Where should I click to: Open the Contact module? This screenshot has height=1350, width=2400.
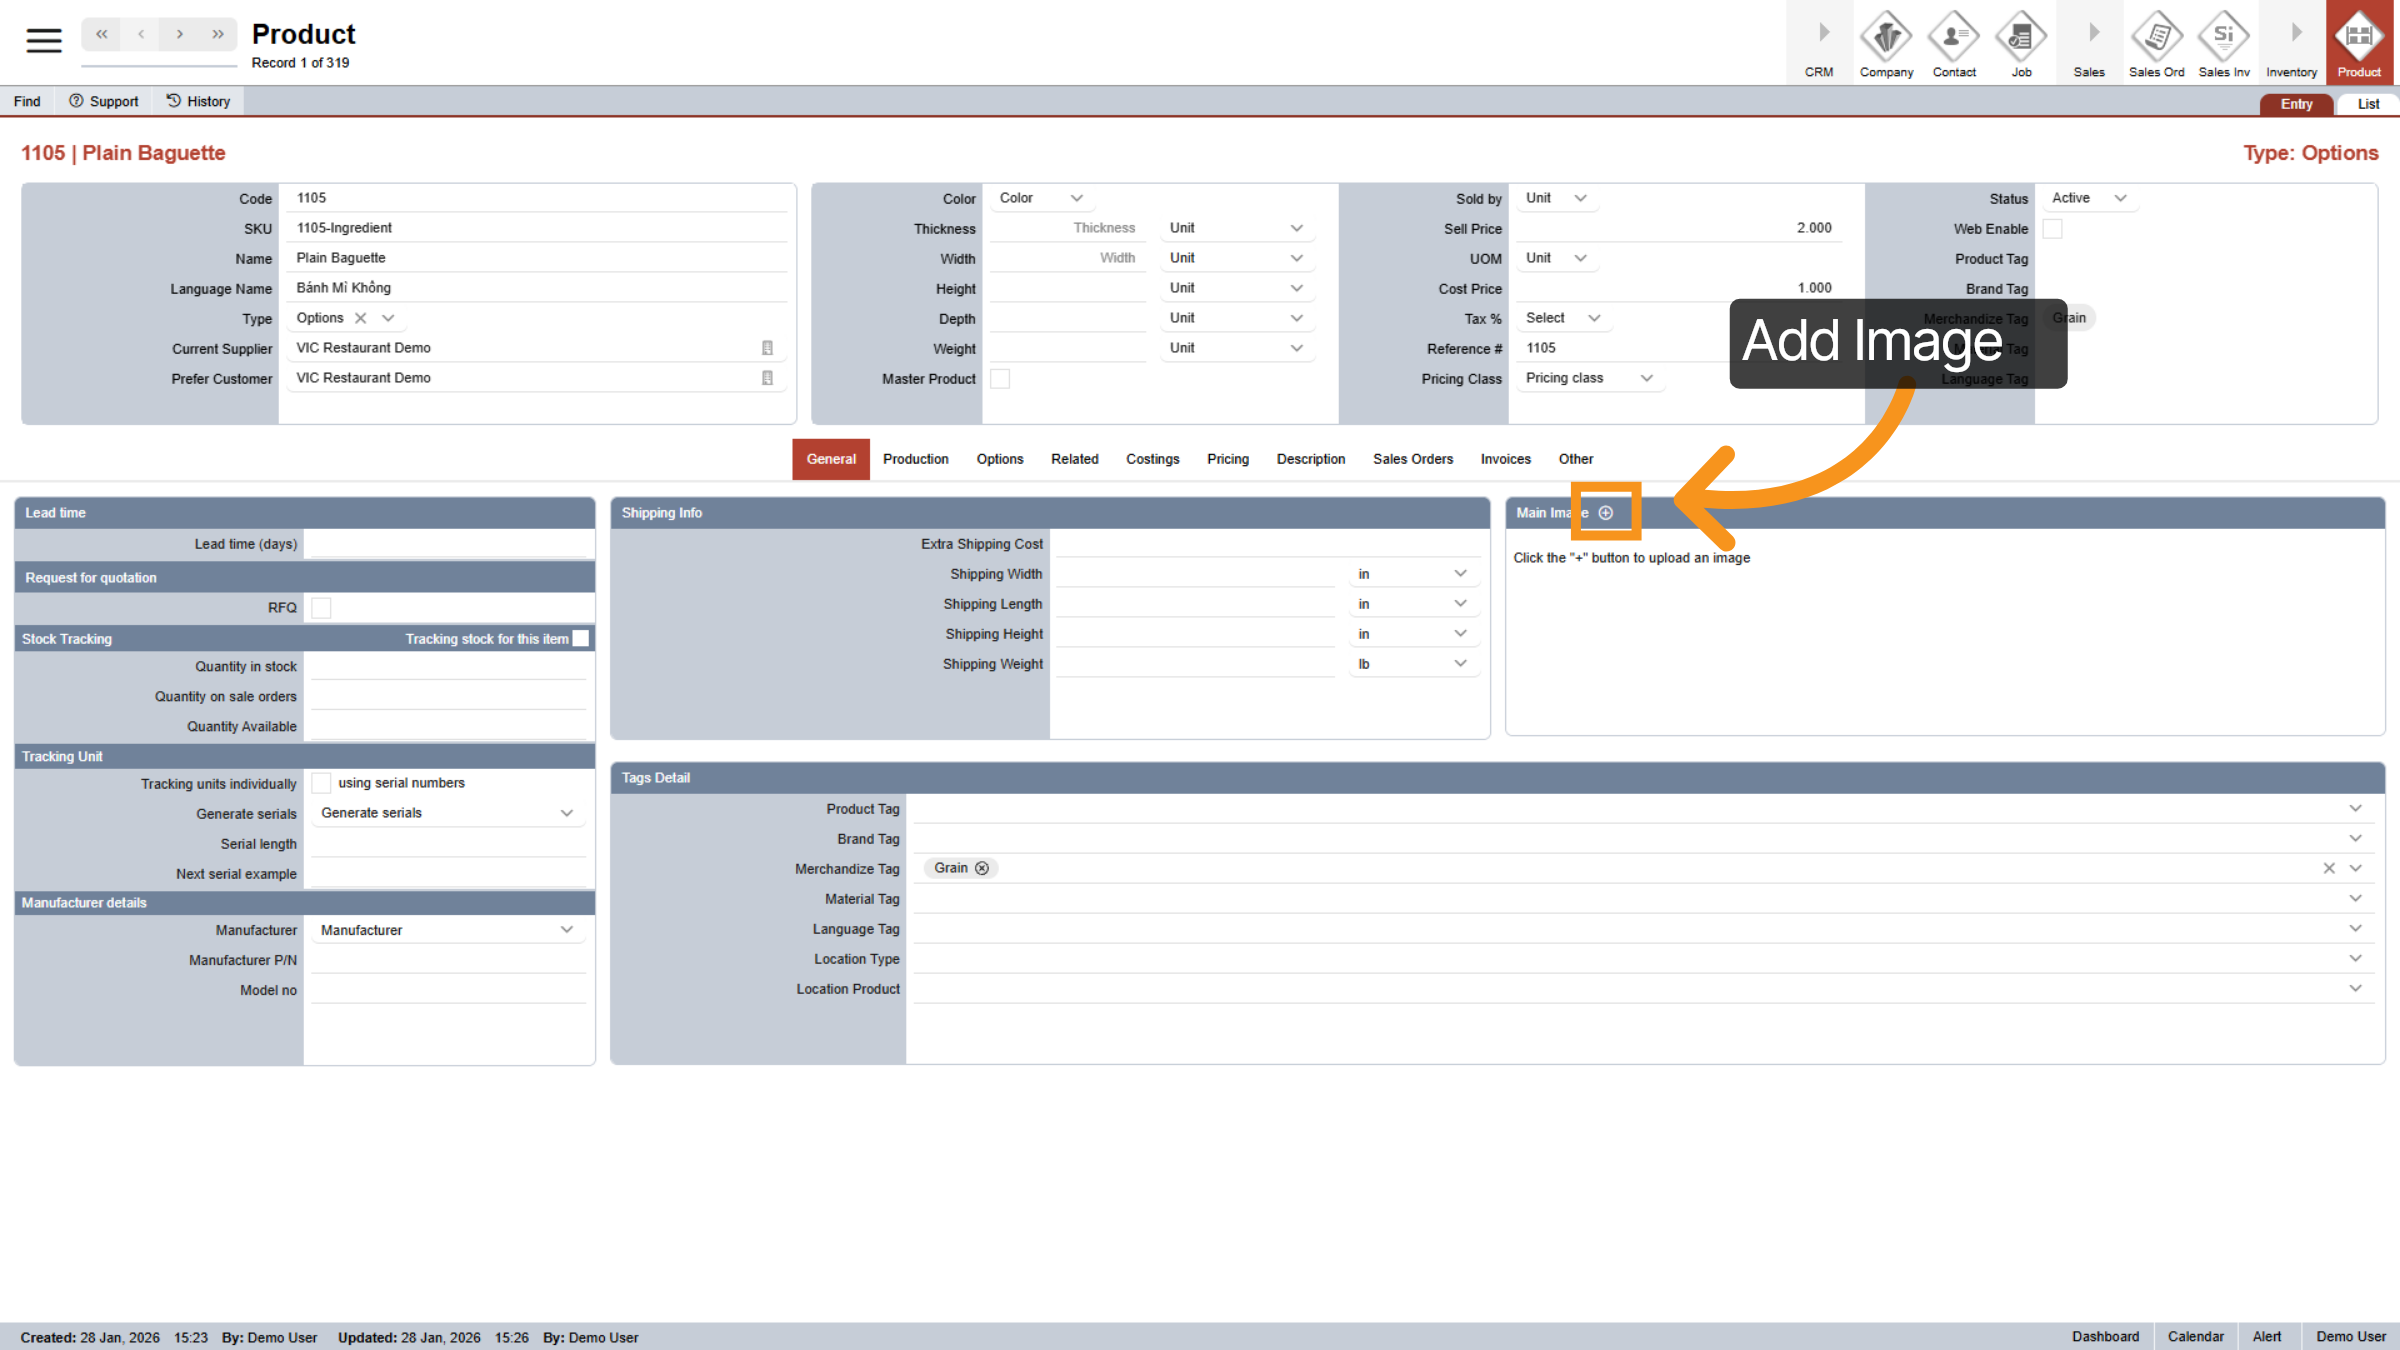[1954, 42]
